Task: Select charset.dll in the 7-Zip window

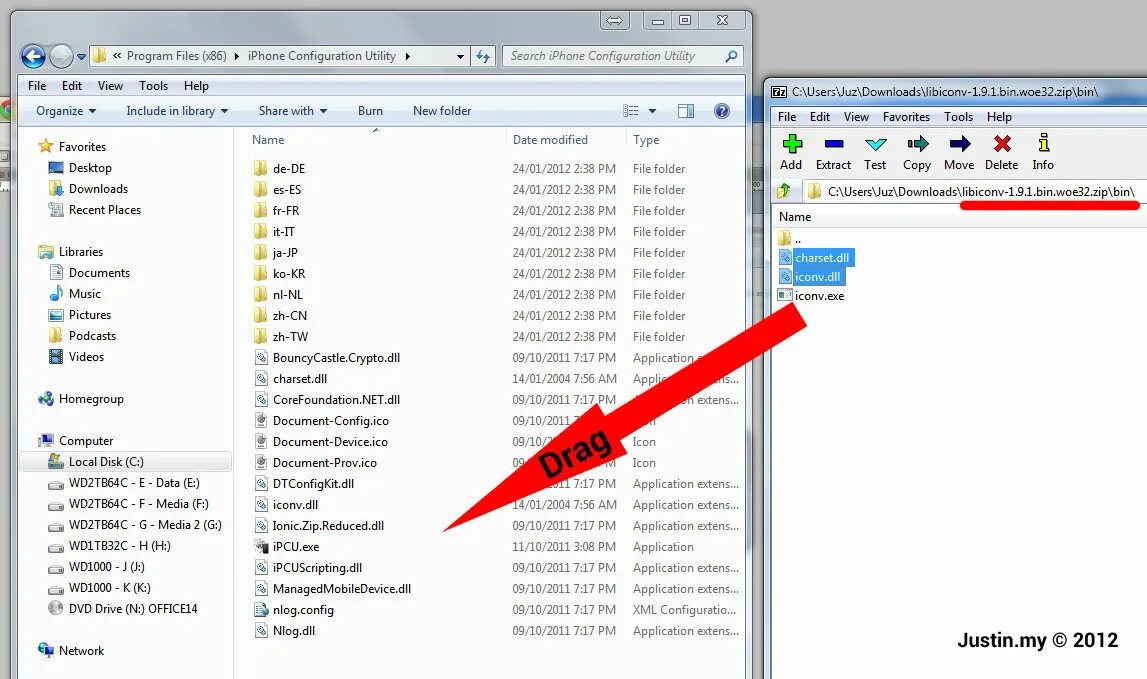Action: pyautogui.click(x=822, y=258)
